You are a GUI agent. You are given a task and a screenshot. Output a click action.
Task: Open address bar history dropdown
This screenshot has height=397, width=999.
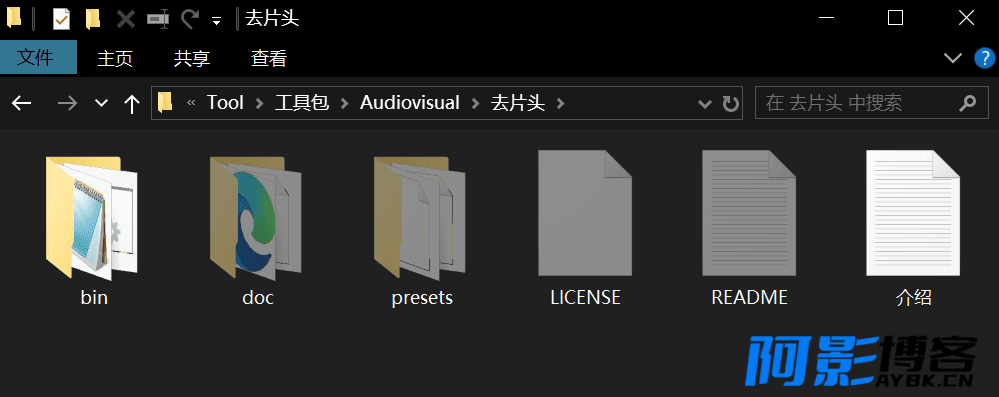pyautogui.click(x=705, y=104)
